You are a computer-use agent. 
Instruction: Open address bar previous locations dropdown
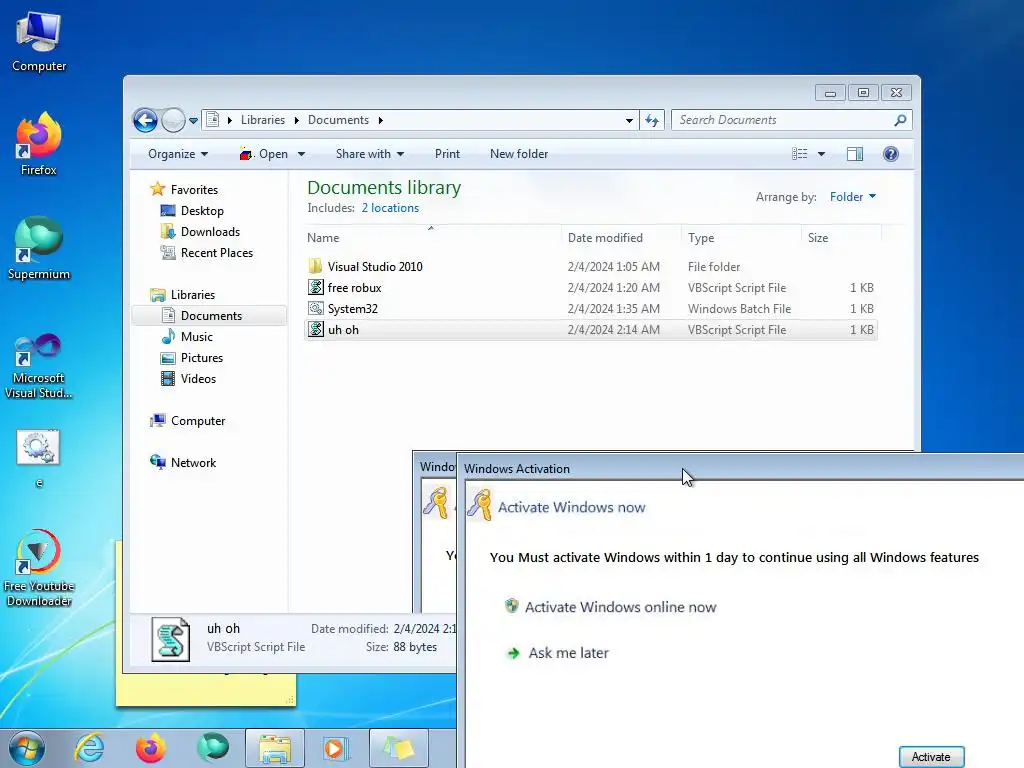point(629,120)
